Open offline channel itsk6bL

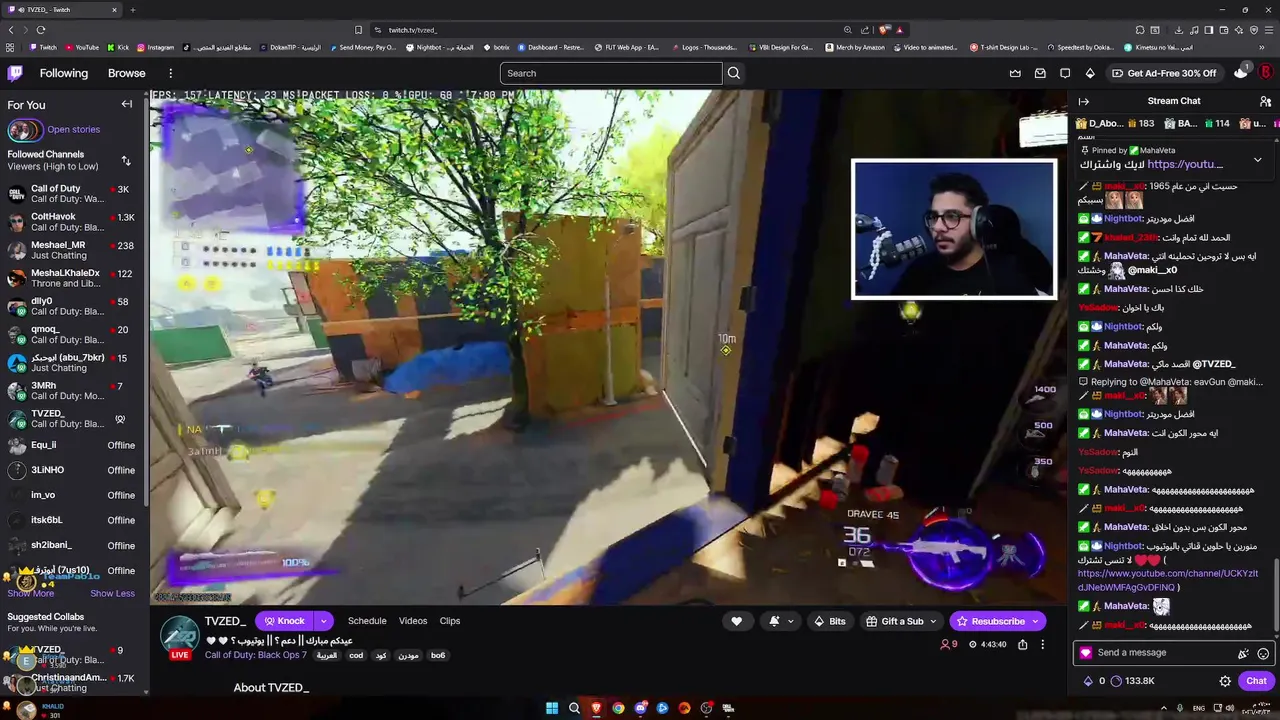(x=70, y=520)
